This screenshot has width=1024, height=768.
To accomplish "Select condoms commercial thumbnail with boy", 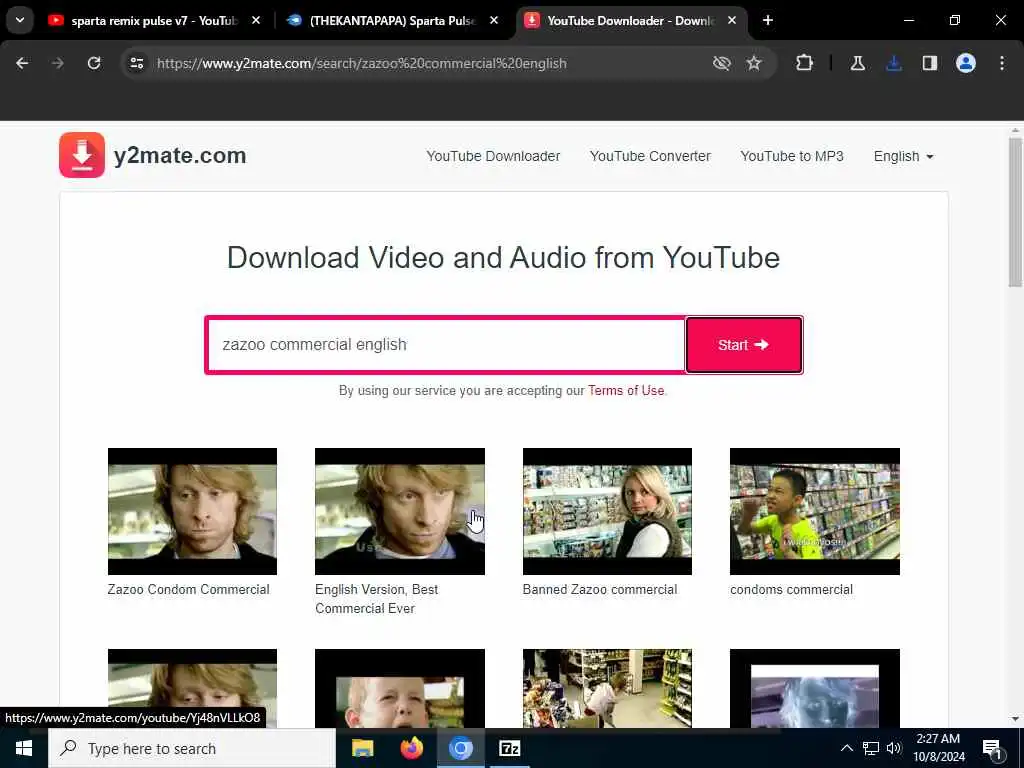I will (814, 511).
